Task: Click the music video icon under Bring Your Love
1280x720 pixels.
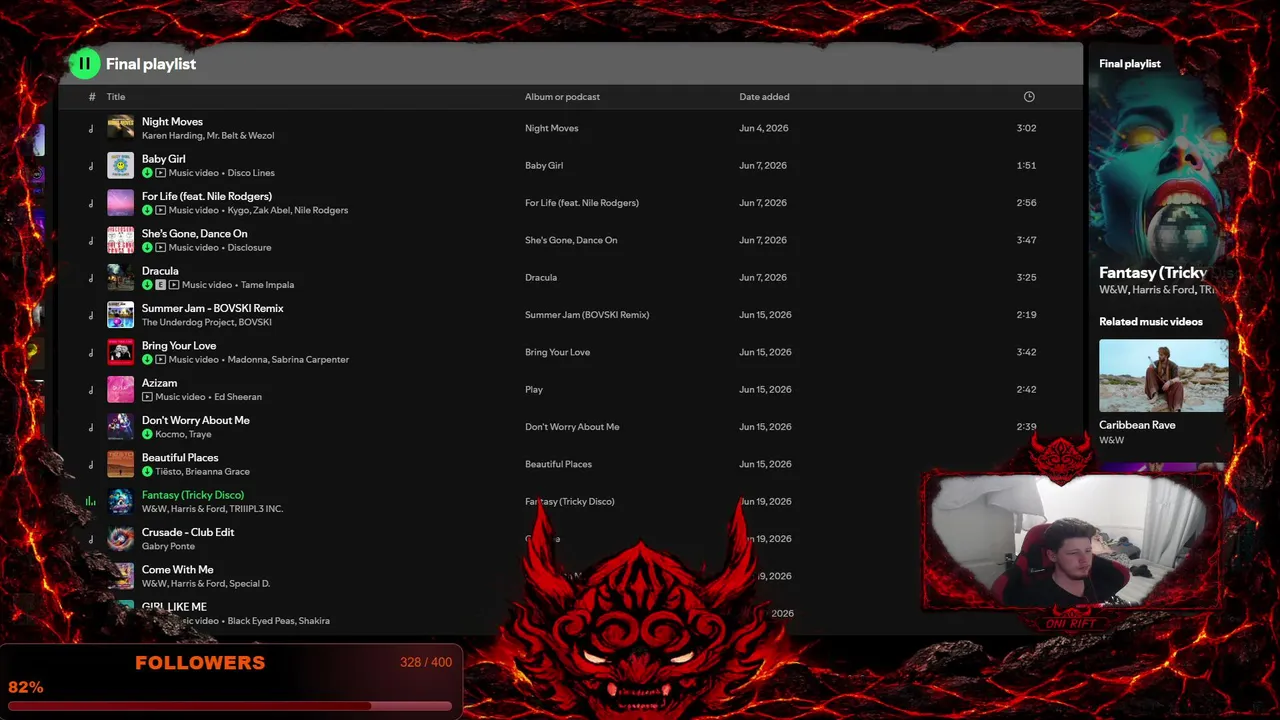Action: coord(160,359)
